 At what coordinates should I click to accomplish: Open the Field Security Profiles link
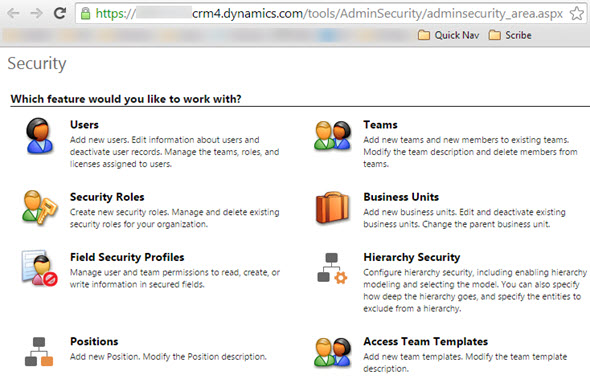tap(127, 257)
